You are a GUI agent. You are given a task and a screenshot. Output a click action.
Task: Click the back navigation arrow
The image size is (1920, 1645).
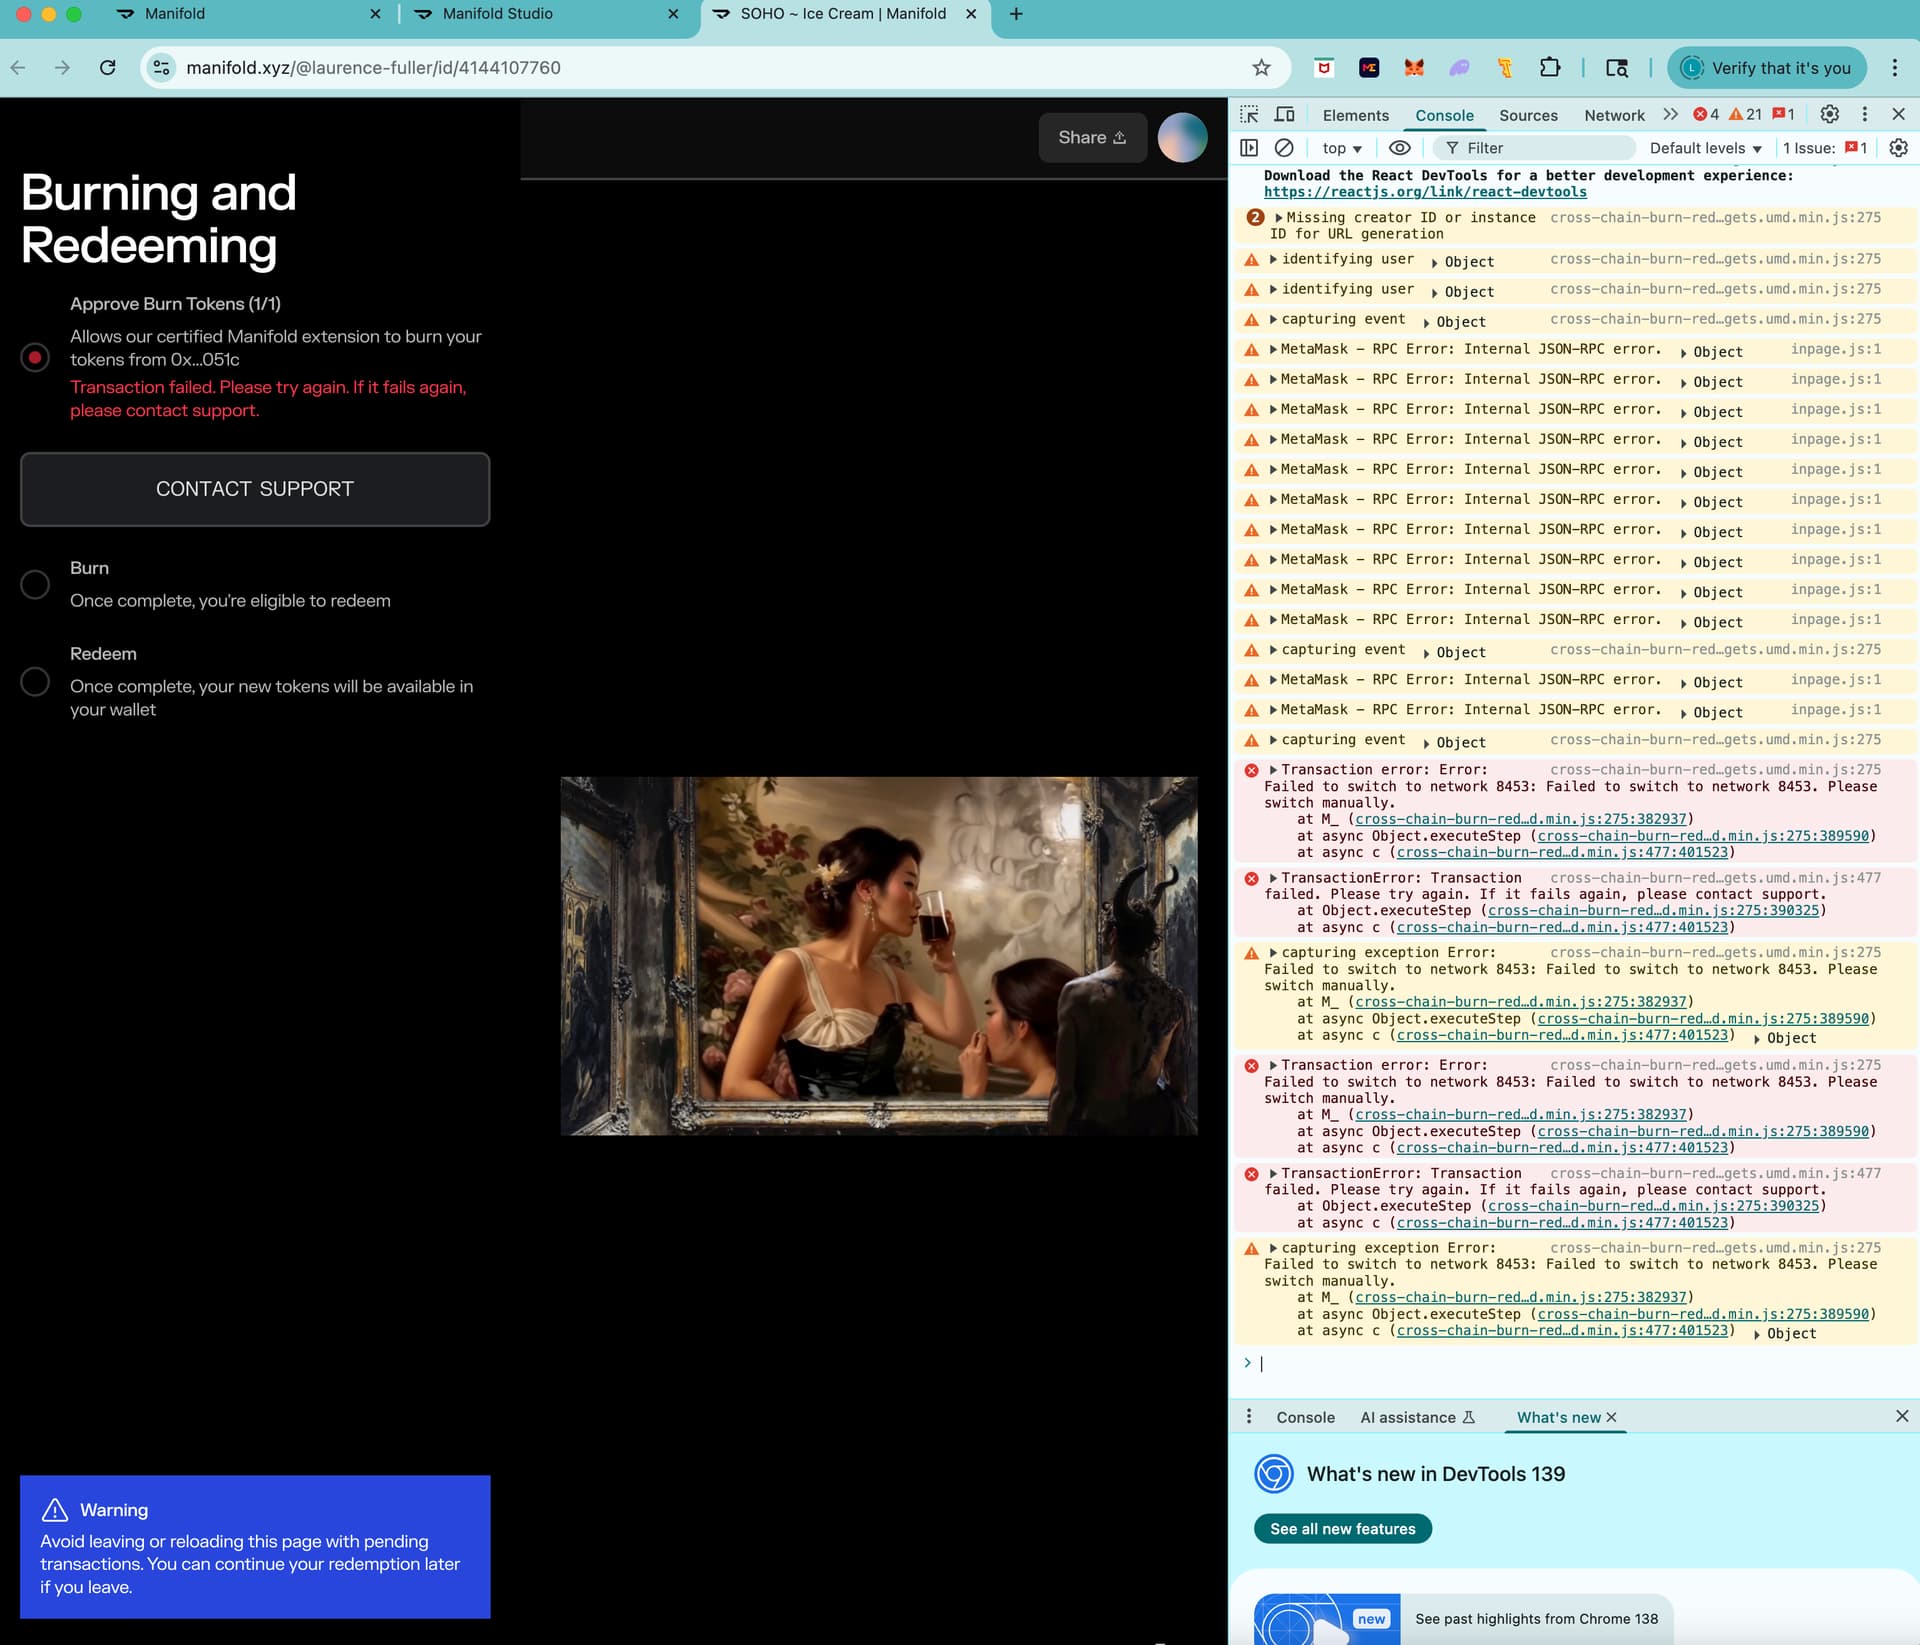click(18, 68)
